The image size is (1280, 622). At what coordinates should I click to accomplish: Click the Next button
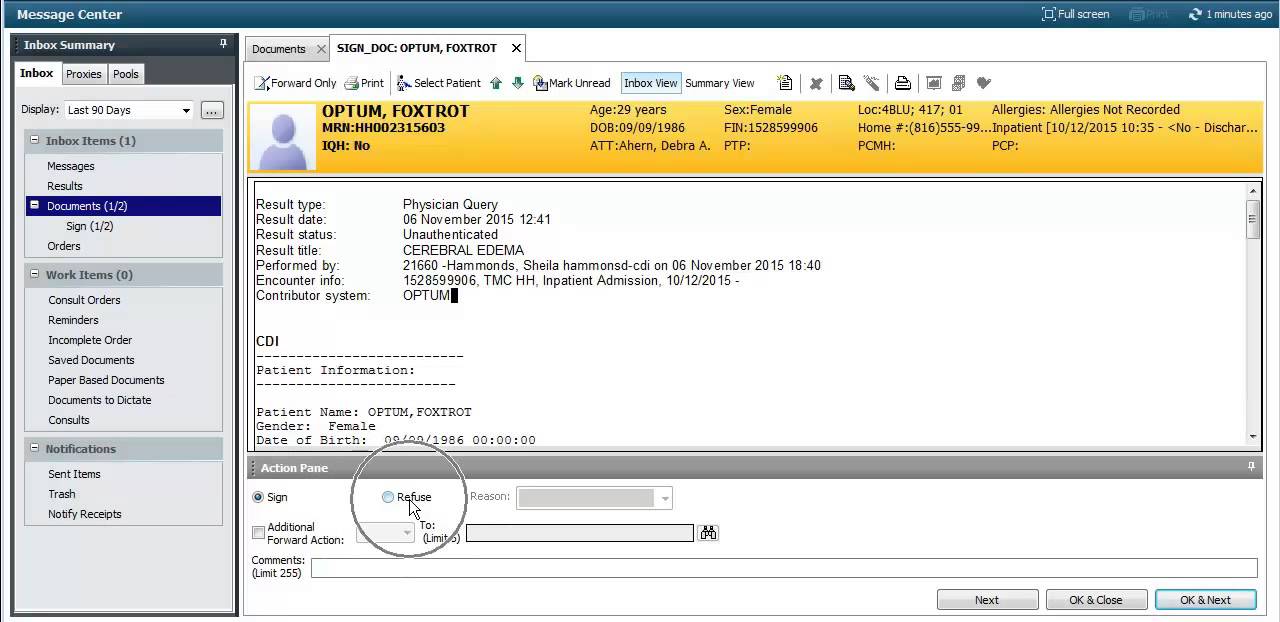pos(987,600)
